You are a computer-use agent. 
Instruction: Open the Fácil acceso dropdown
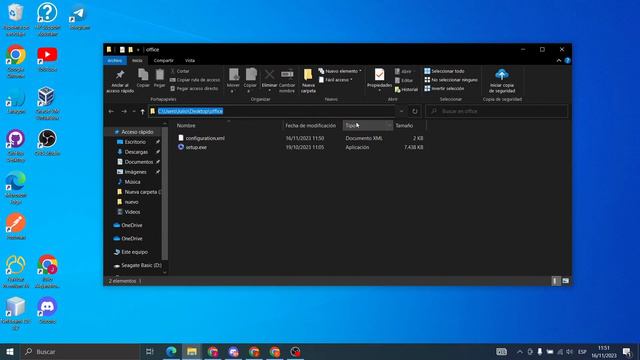point(336,80)
